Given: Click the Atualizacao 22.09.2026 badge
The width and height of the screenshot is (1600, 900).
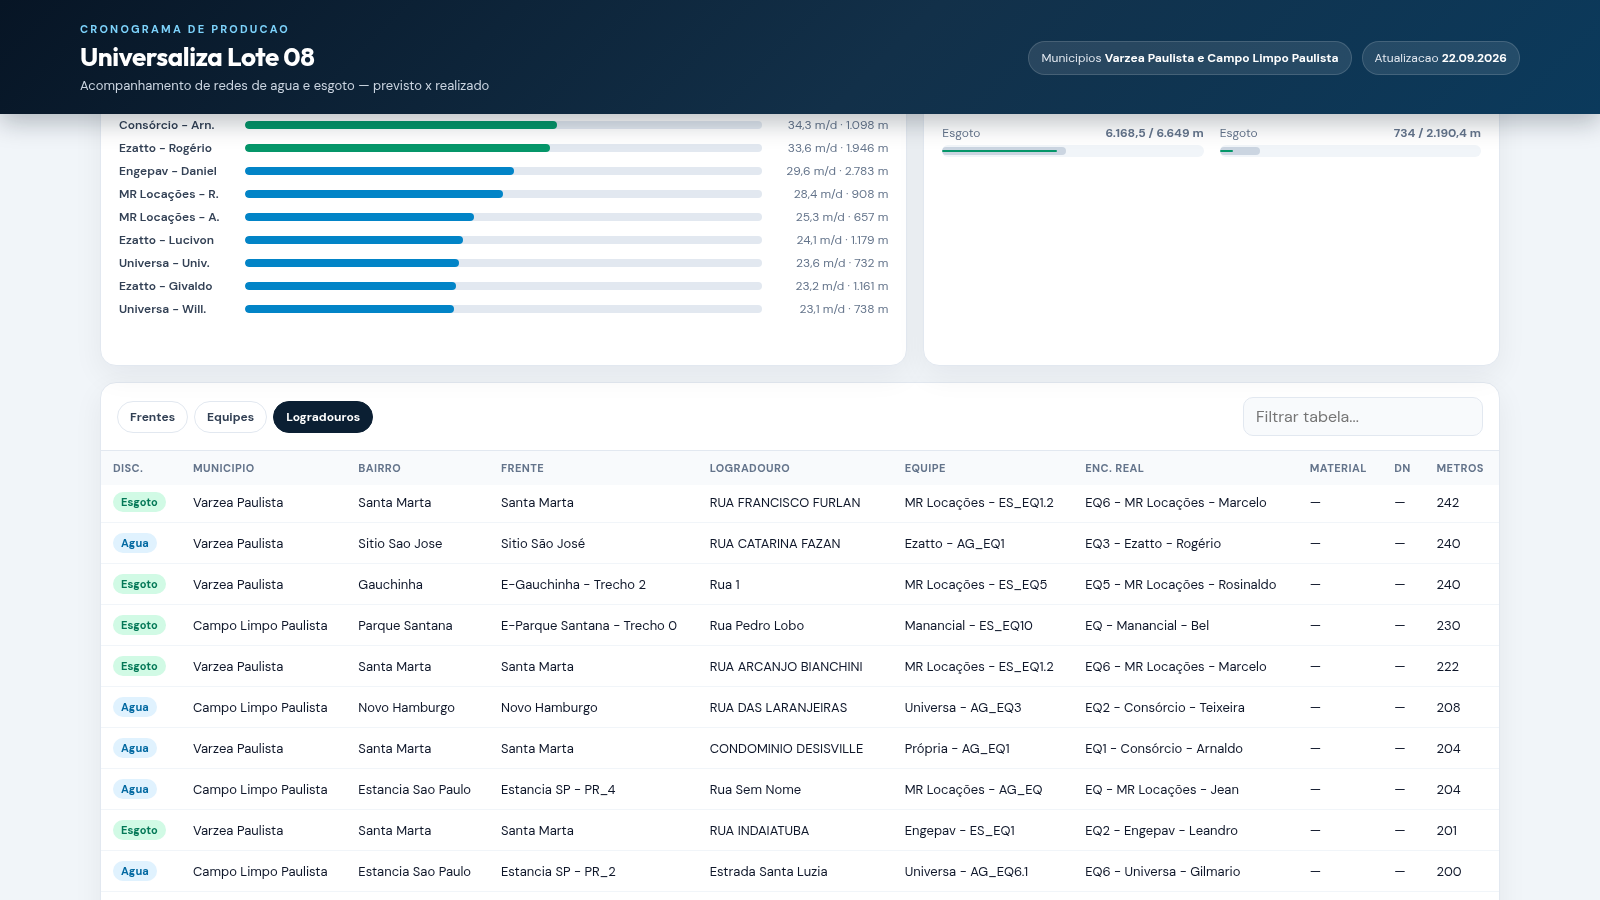Looking at the screenshot, I should click(x=1440, y=58).
